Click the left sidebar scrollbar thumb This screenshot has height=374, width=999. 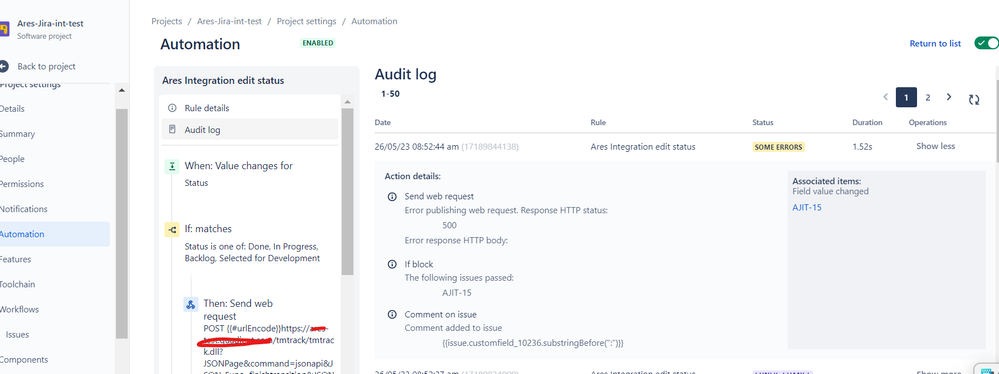[122, 223]
